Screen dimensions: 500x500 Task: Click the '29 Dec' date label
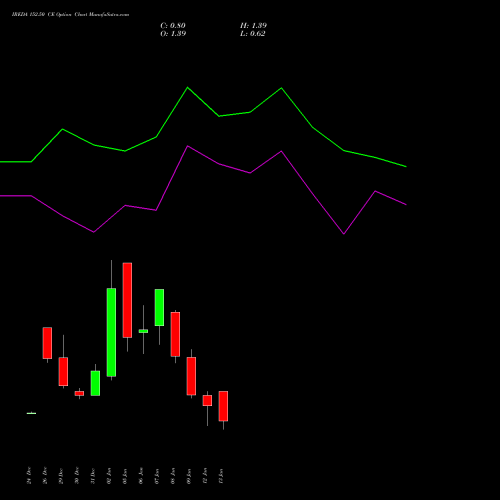coord(61,475)
